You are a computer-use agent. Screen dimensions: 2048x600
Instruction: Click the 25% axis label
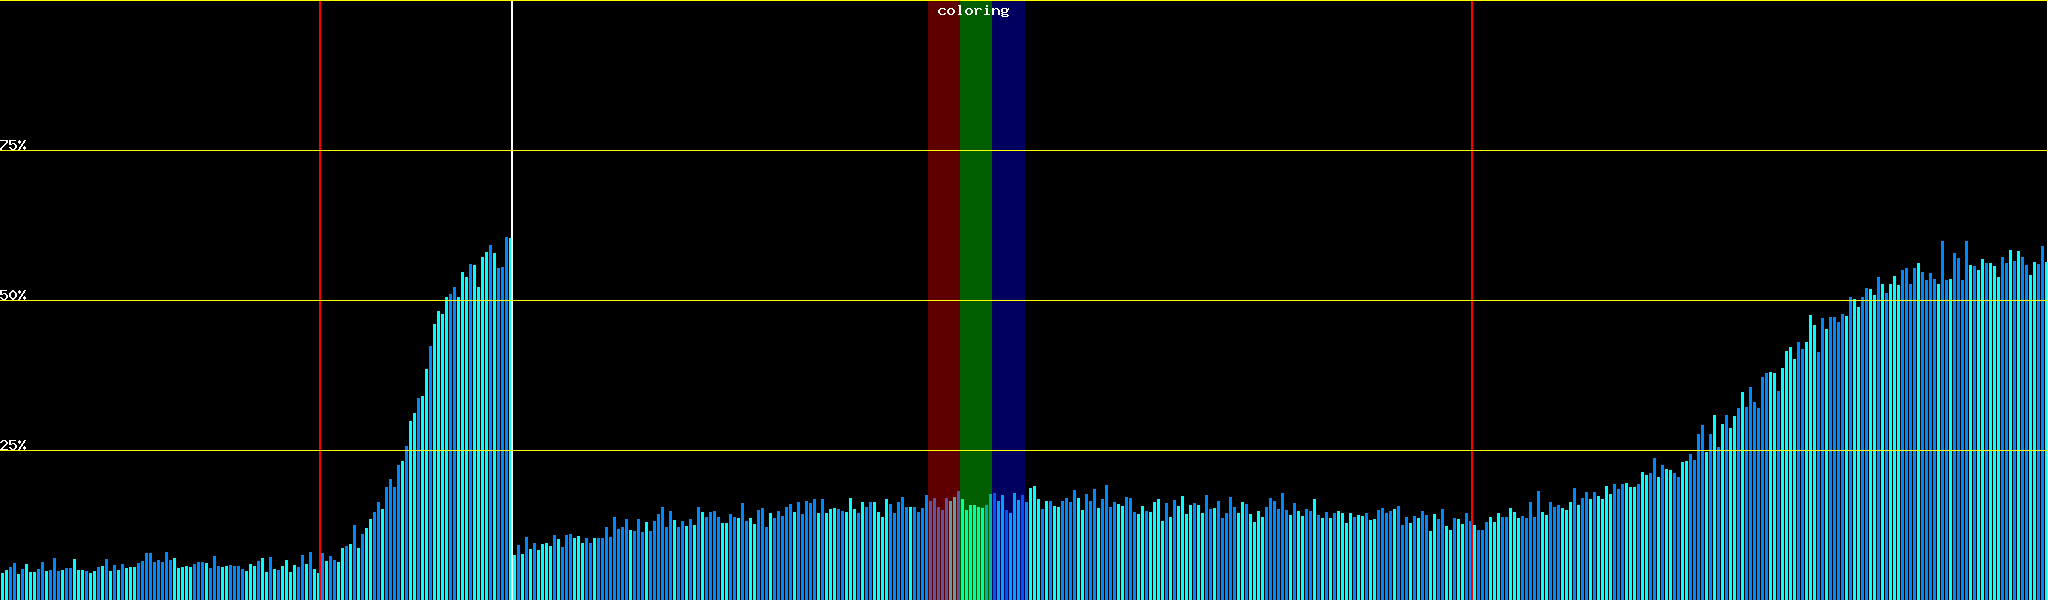[13, 445]
